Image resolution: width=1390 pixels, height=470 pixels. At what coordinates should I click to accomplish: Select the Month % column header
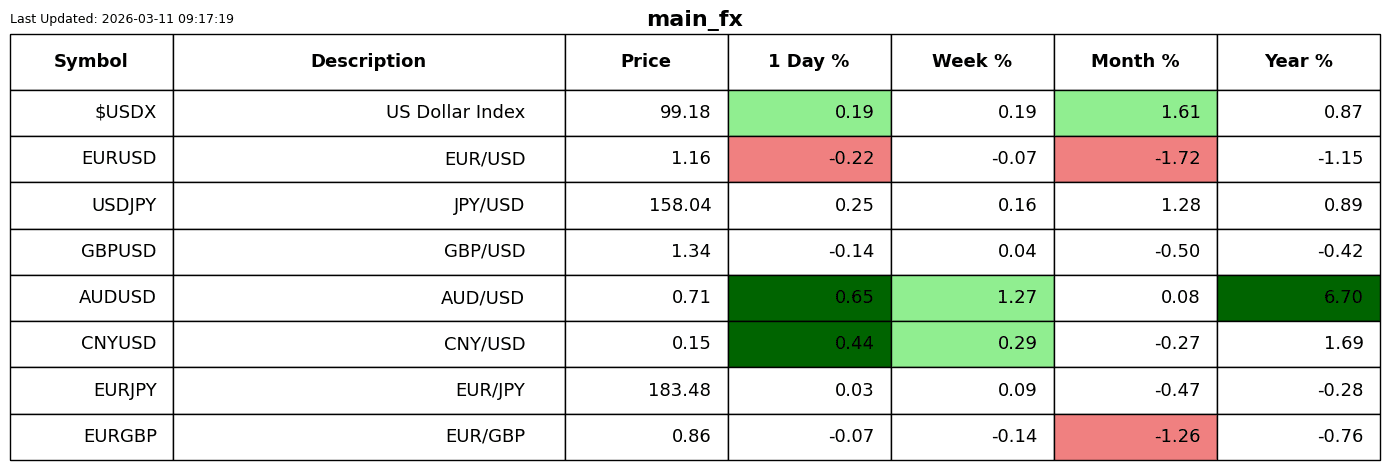tap(1135, 62)
